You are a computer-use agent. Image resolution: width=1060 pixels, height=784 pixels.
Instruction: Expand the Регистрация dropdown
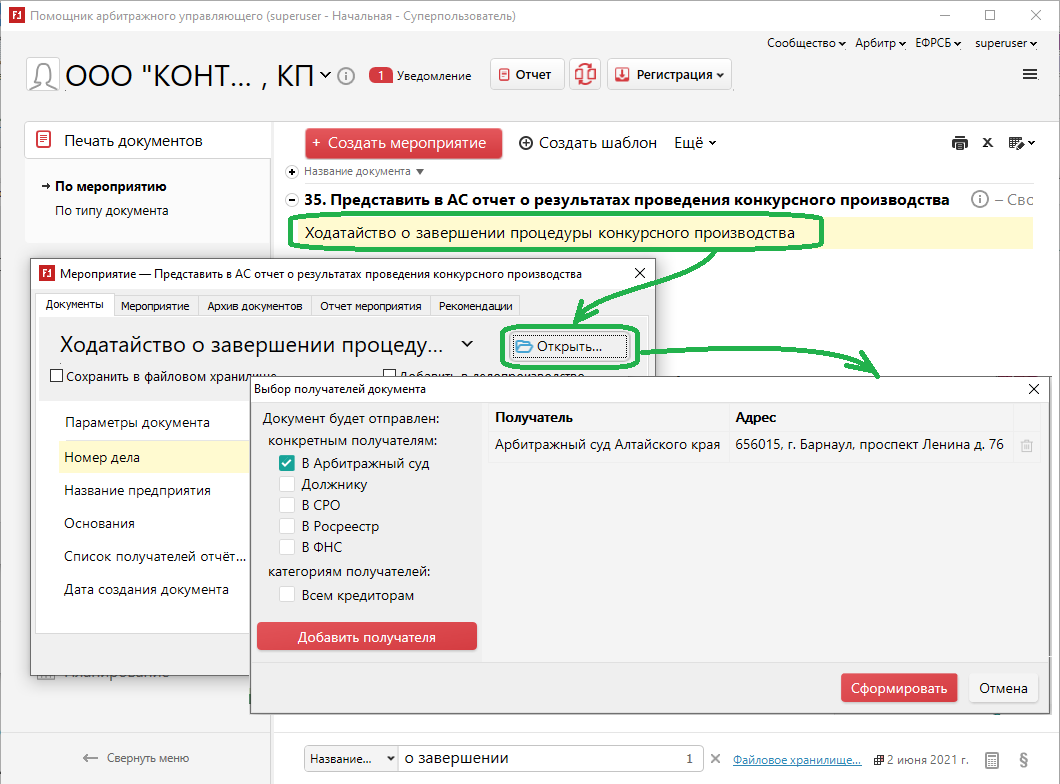669,75
